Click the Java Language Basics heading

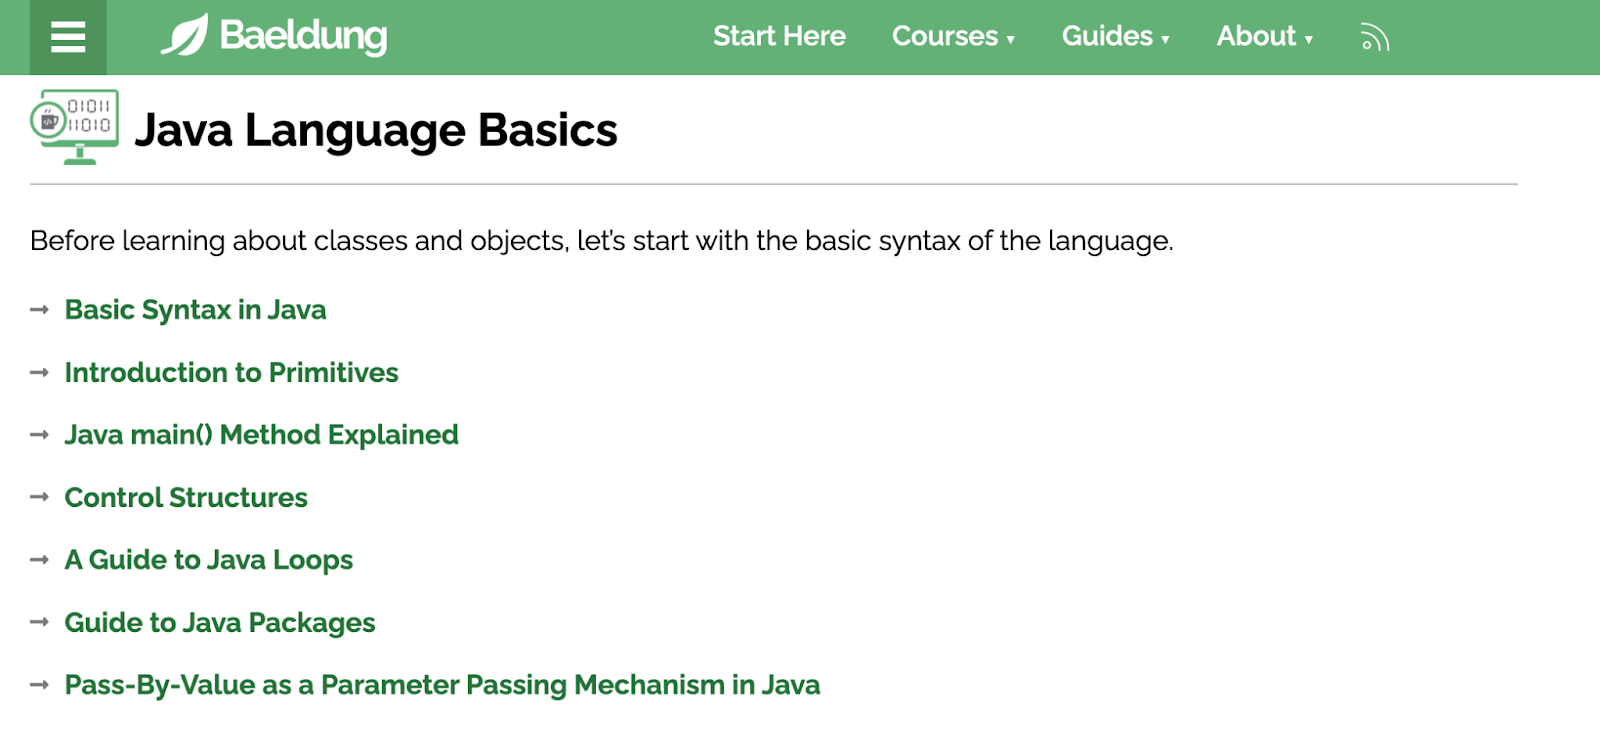point(376,130)
